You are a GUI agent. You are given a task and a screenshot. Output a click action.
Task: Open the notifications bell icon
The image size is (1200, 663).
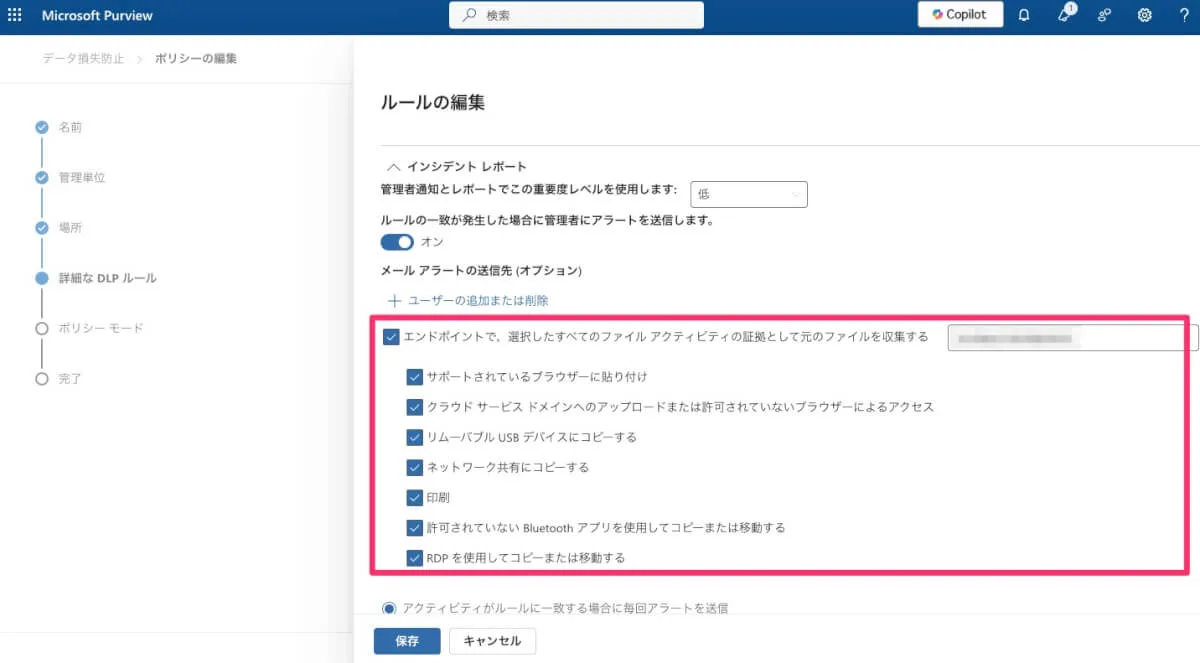(x=1024, y=15)
